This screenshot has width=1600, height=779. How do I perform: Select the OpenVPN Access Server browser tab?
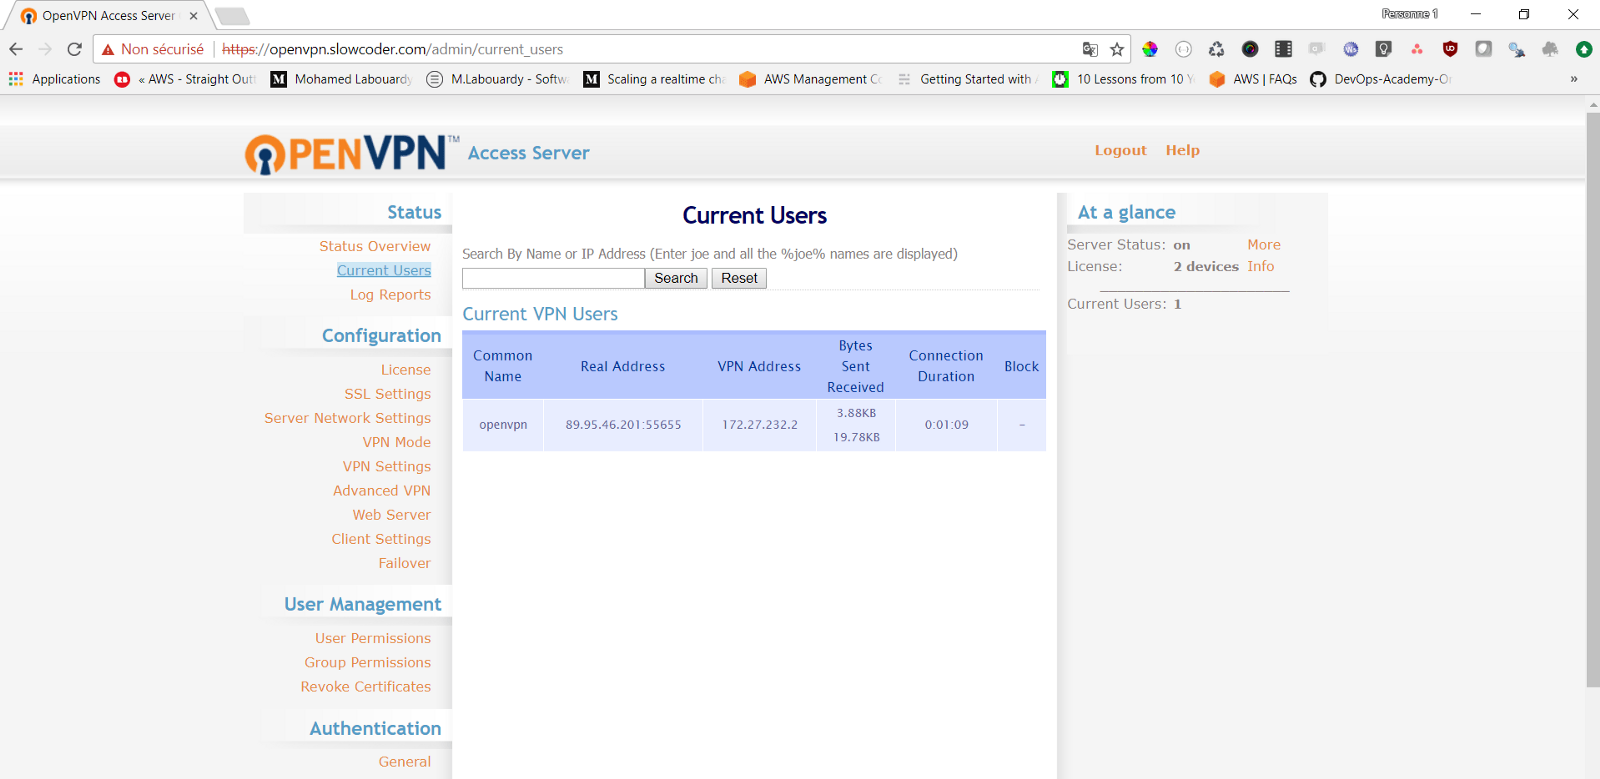[107, 16]
